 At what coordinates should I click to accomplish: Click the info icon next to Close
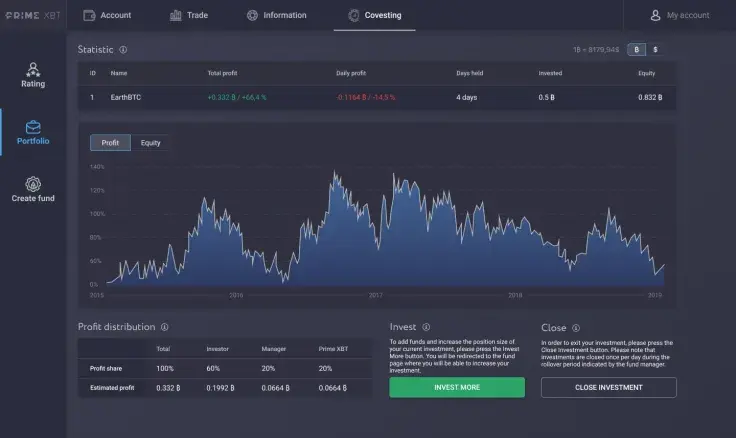pos(576,327)
